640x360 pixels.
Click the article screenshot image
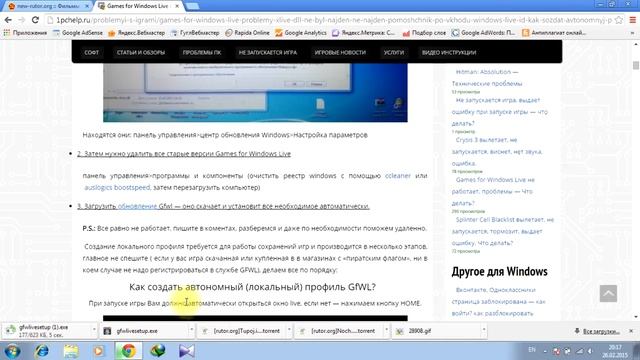pos(255,93)
